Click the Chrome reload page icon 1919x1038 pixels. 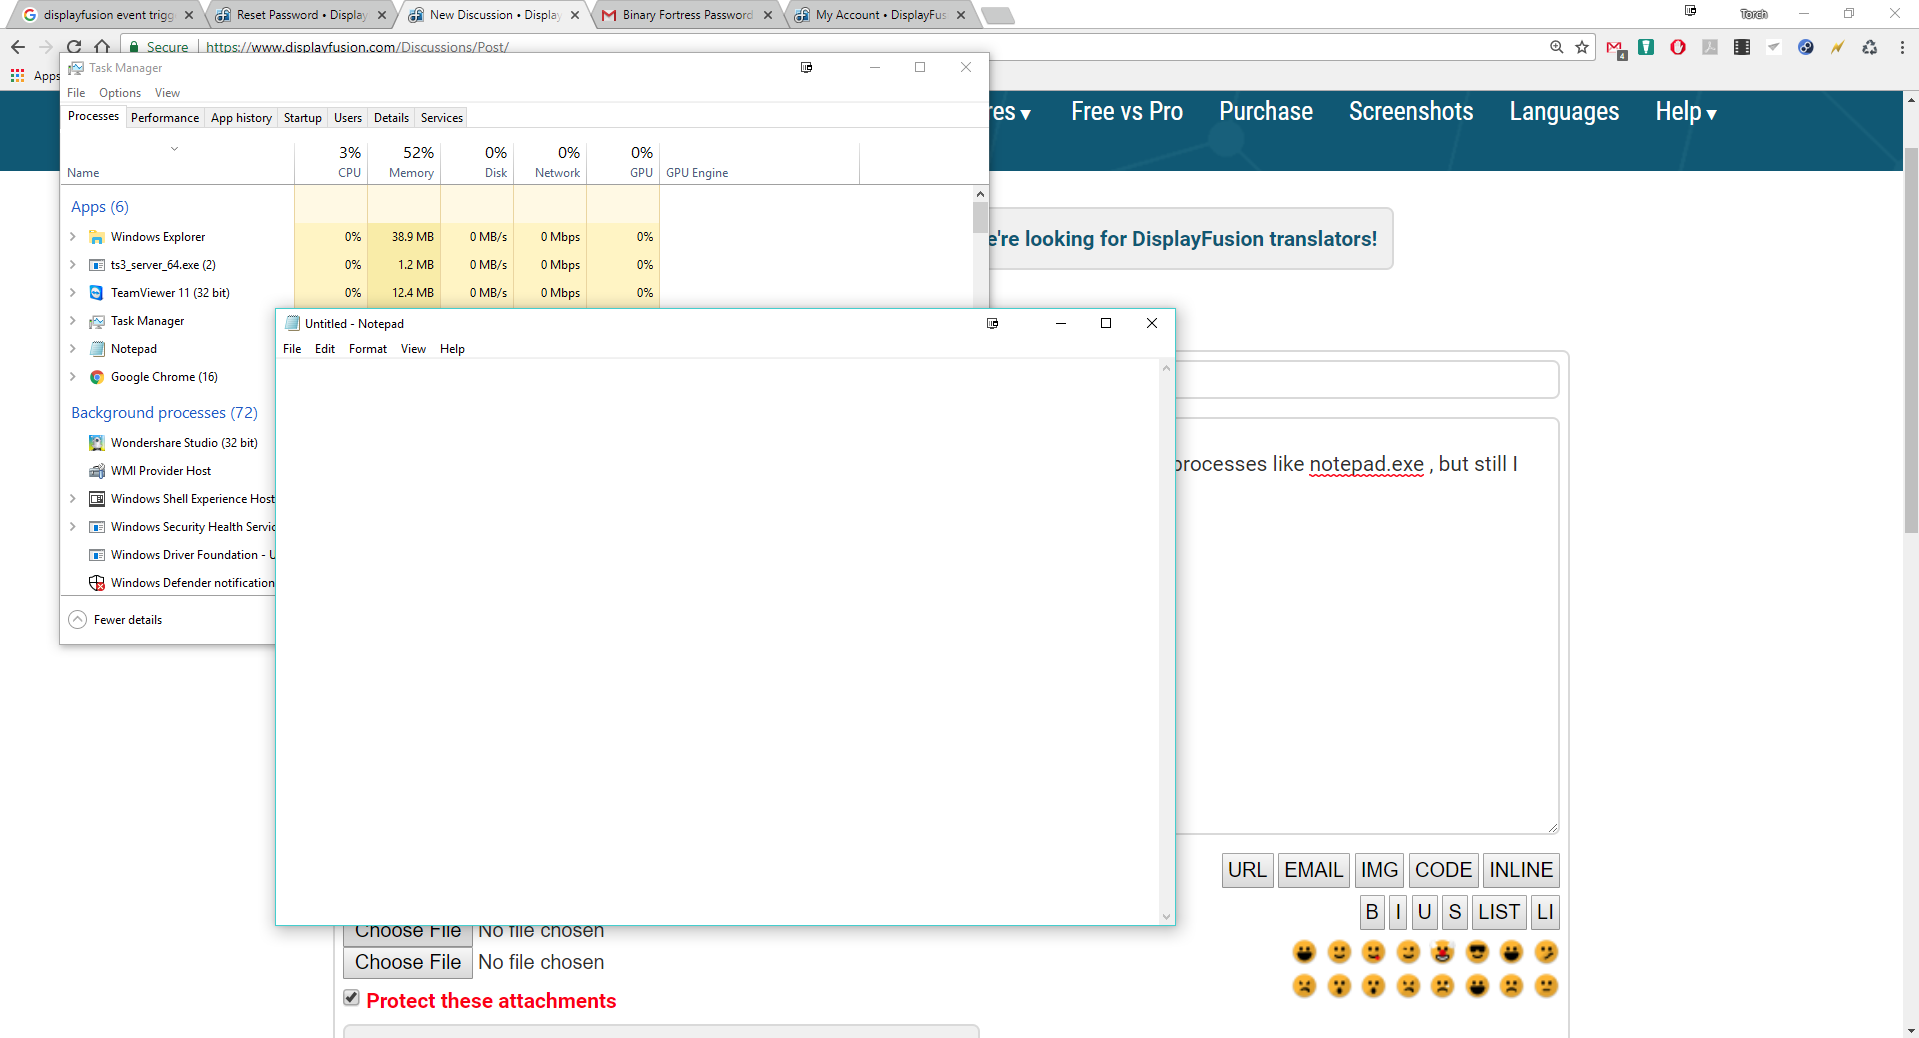click(74, 47)
